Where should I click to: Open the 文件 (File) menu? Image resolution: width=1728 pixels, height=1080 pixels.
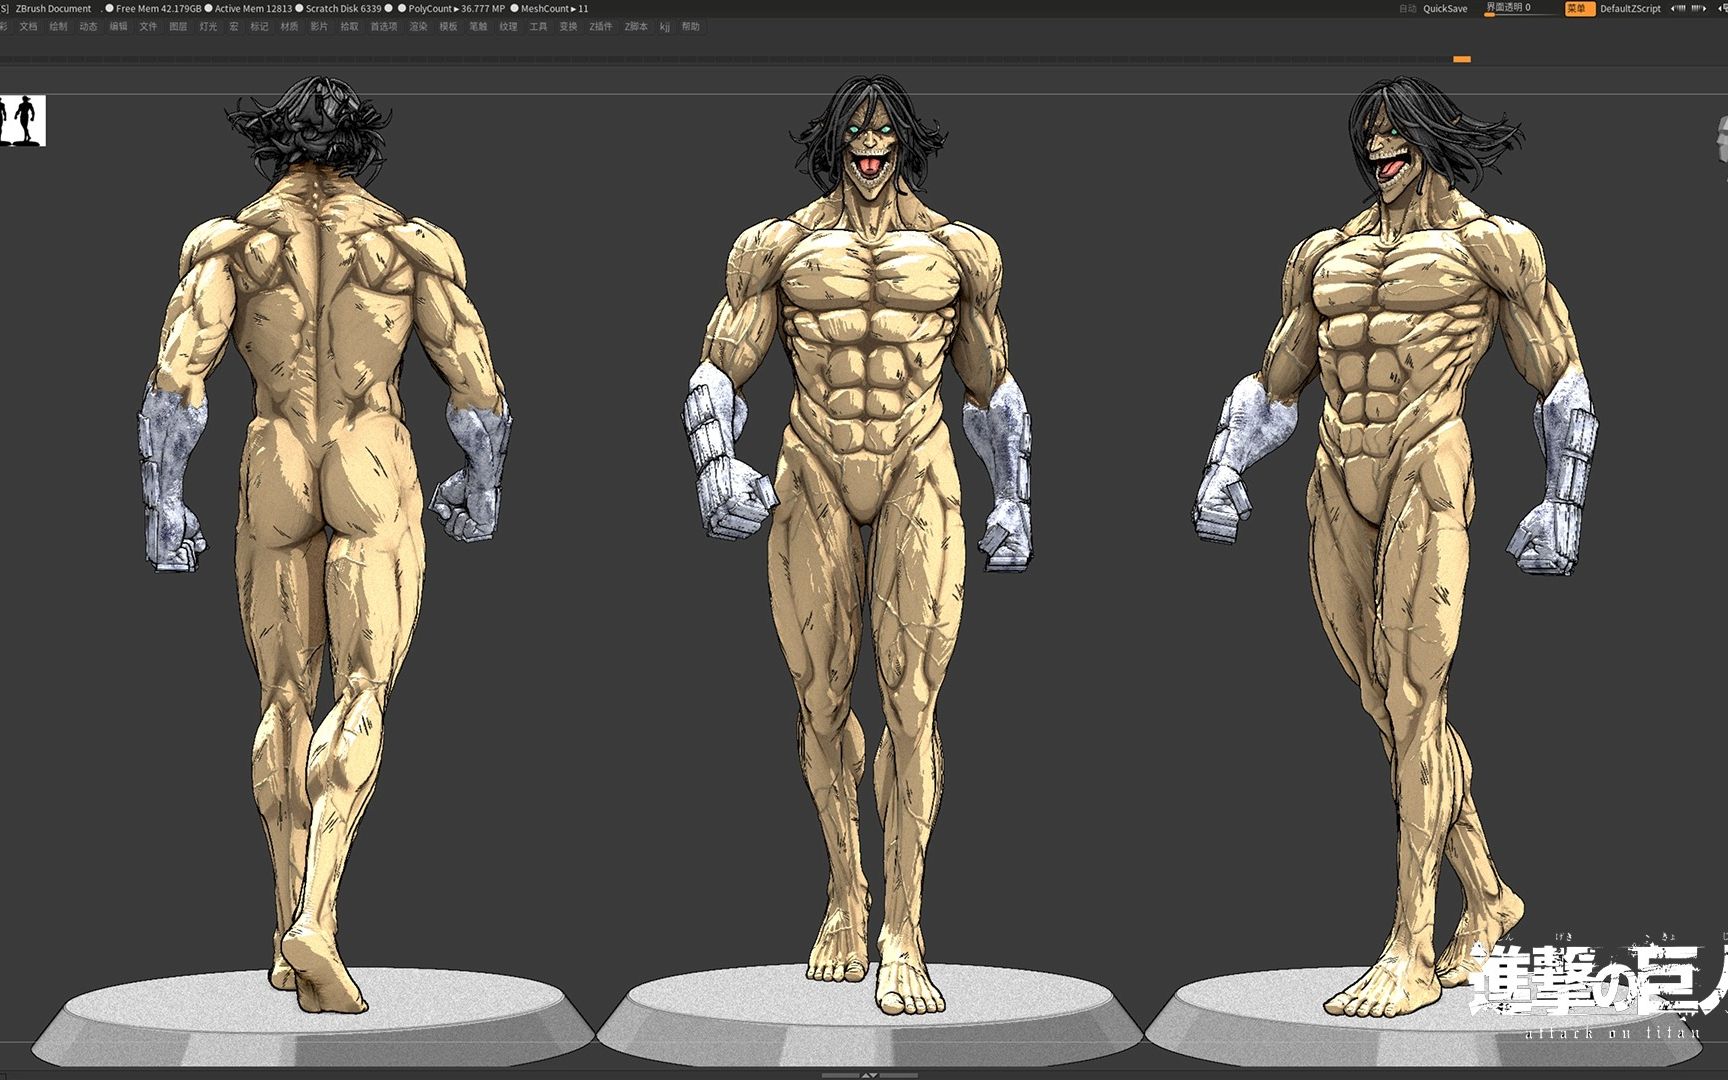[148, 27]
